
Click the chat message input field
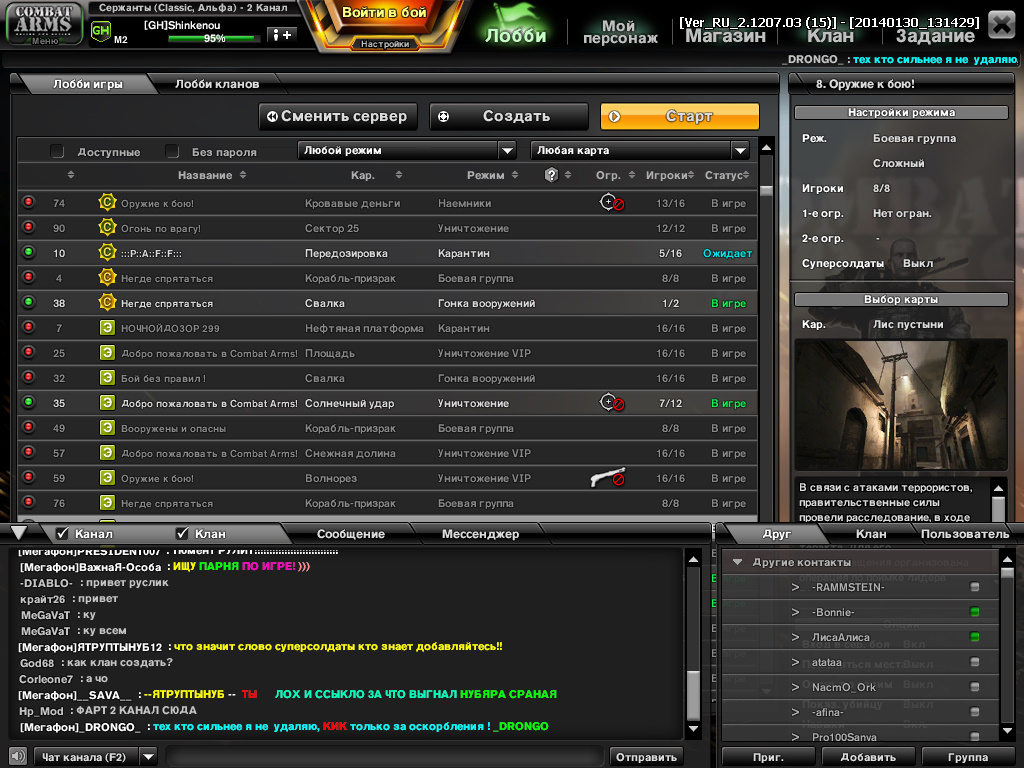(385, 757)
